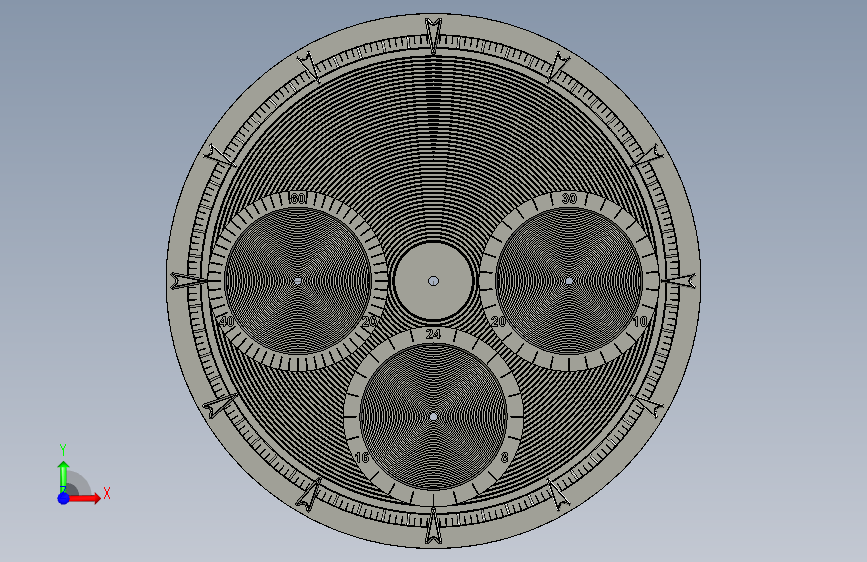Click the blue Z axis dot of the triad
This screenshot has width=867, height=562.
(x=64, y=498)
